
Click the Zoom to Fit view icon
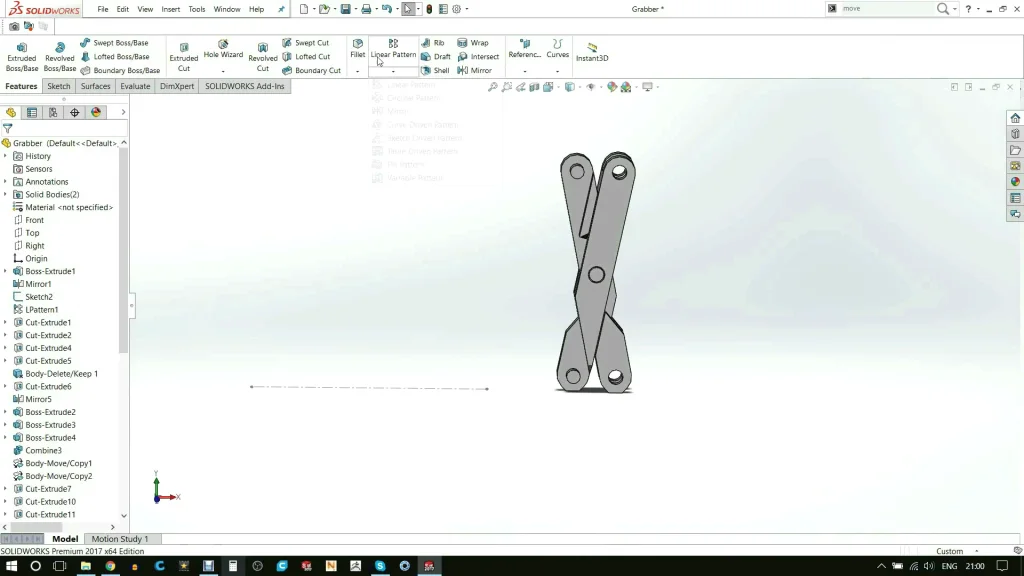(492, 87)
